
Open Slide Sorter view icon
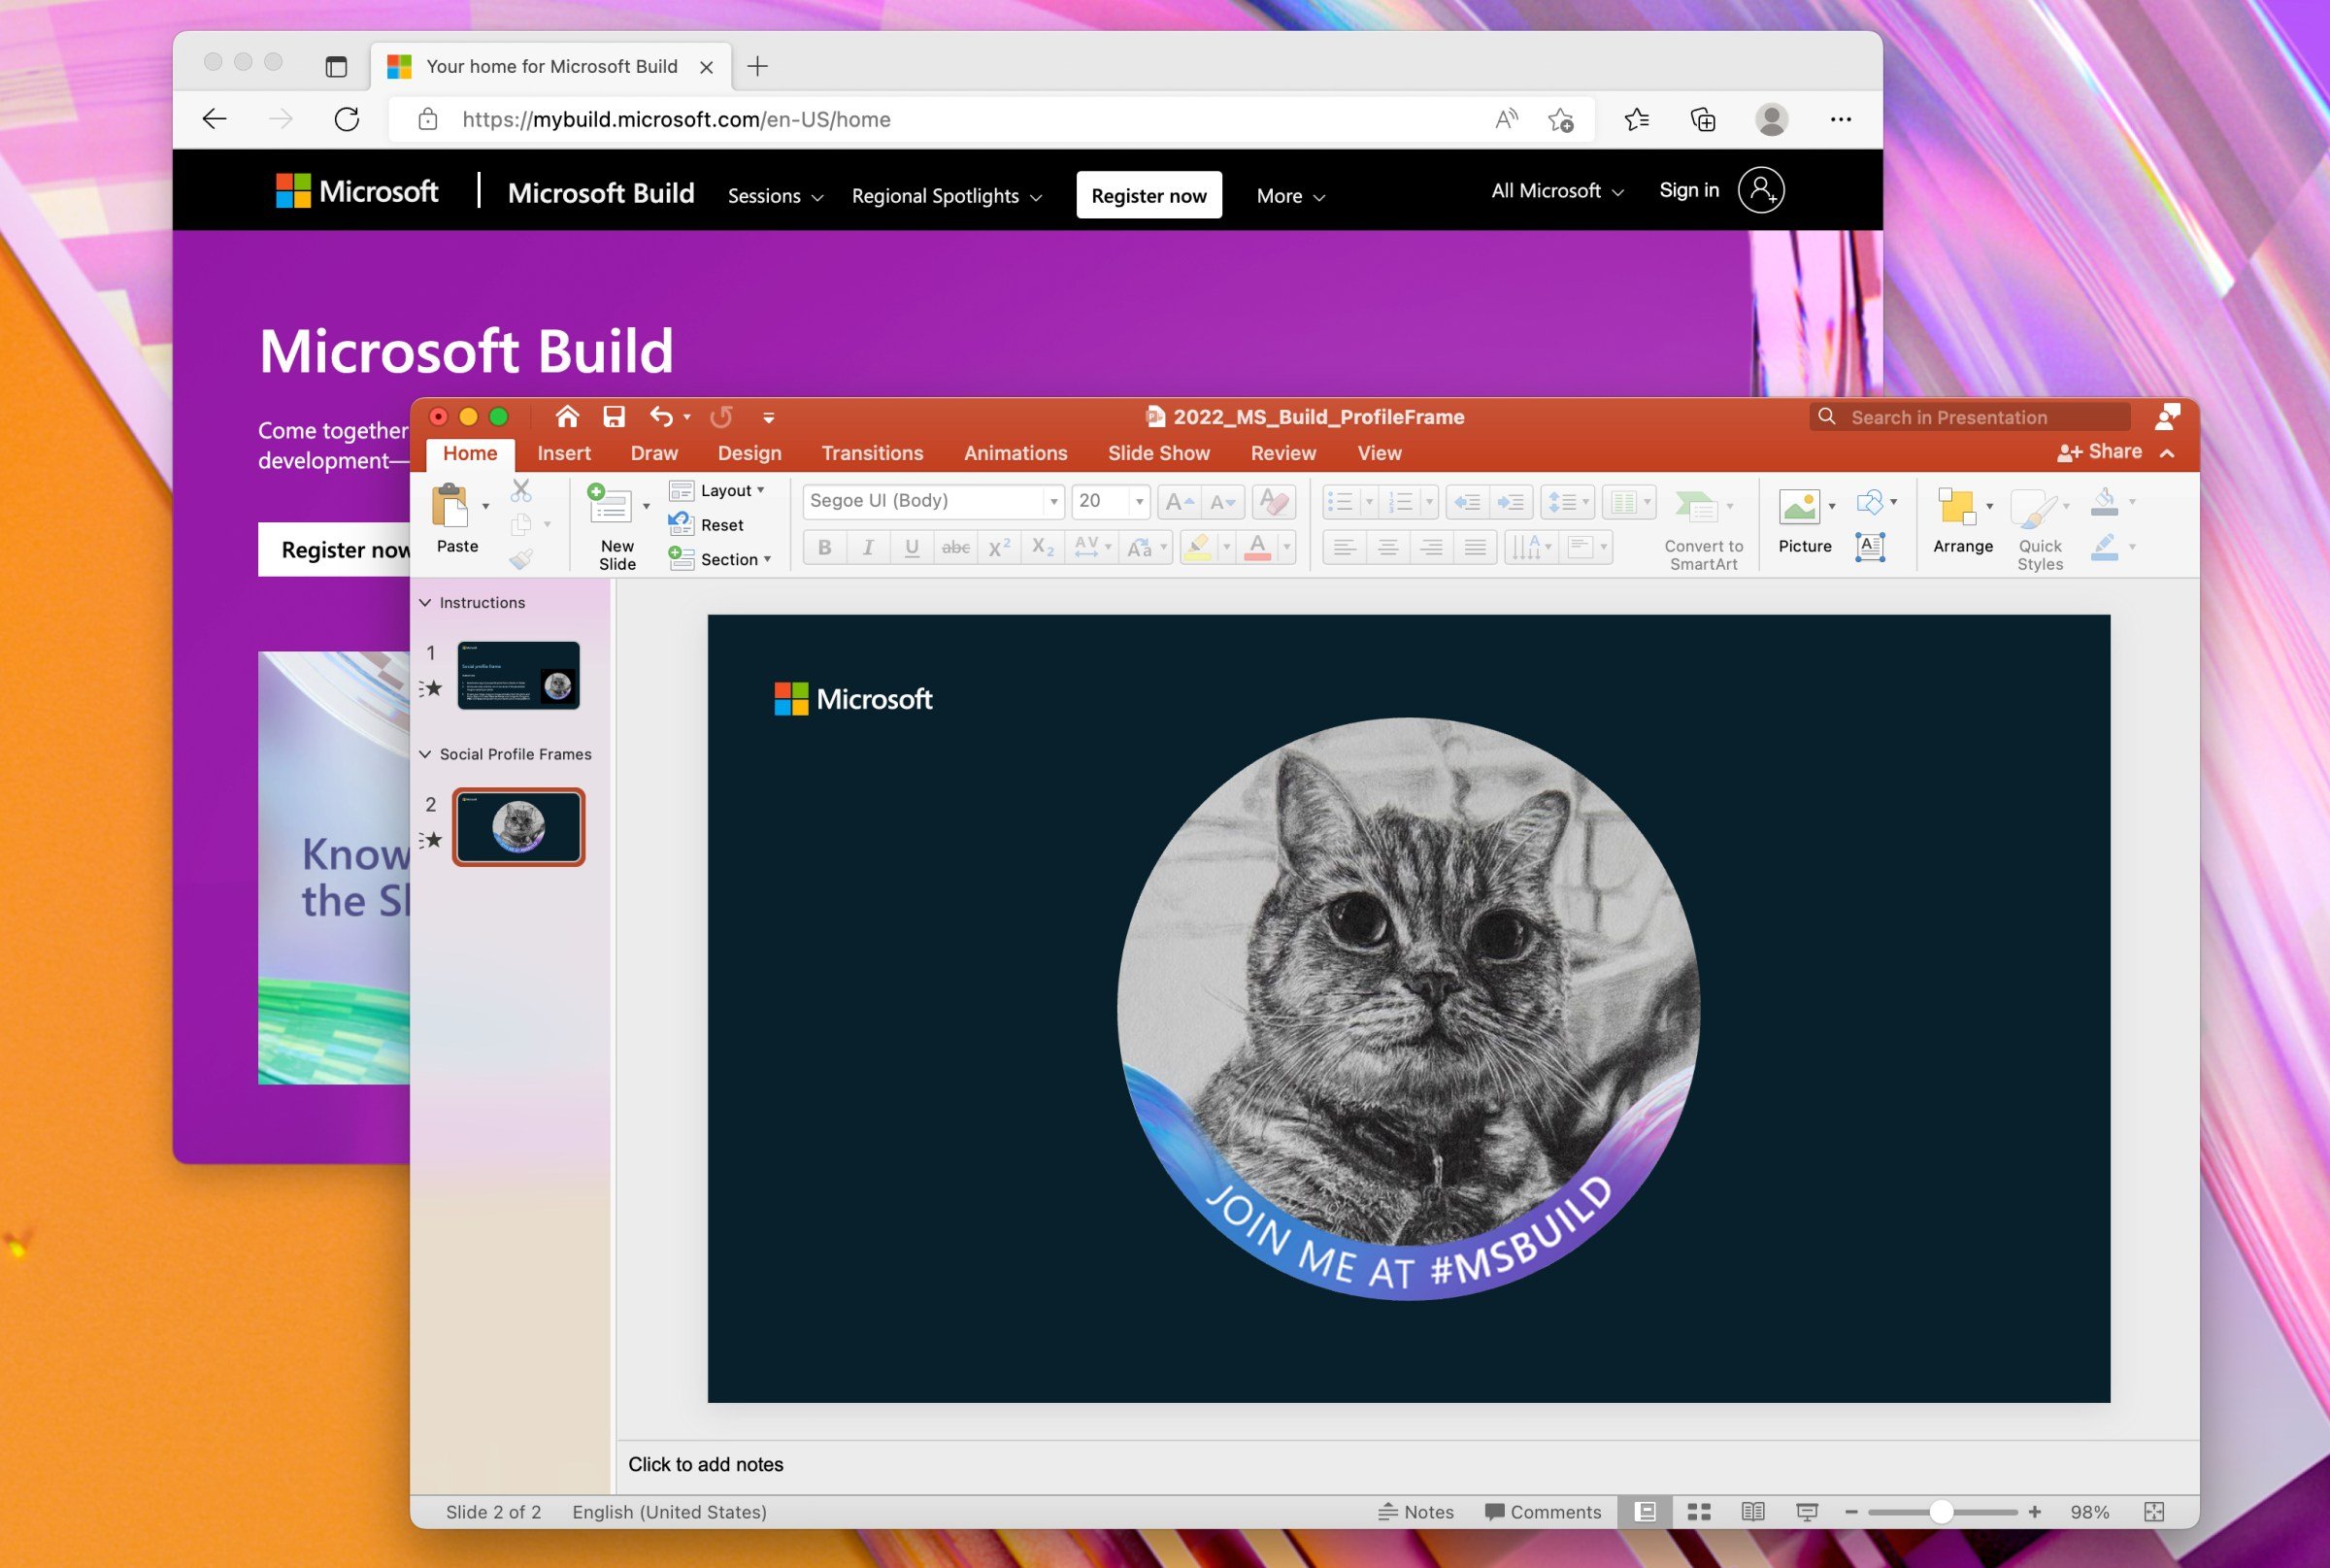pyautogui.click(x=1699, y=1512)
